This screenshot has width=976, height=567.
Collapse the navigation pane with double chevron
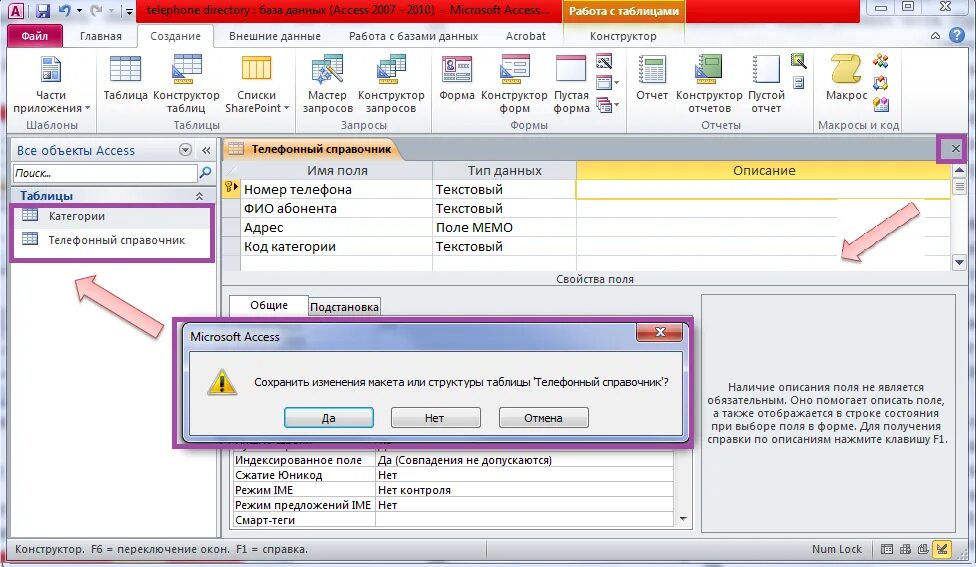tap(206, 150)
